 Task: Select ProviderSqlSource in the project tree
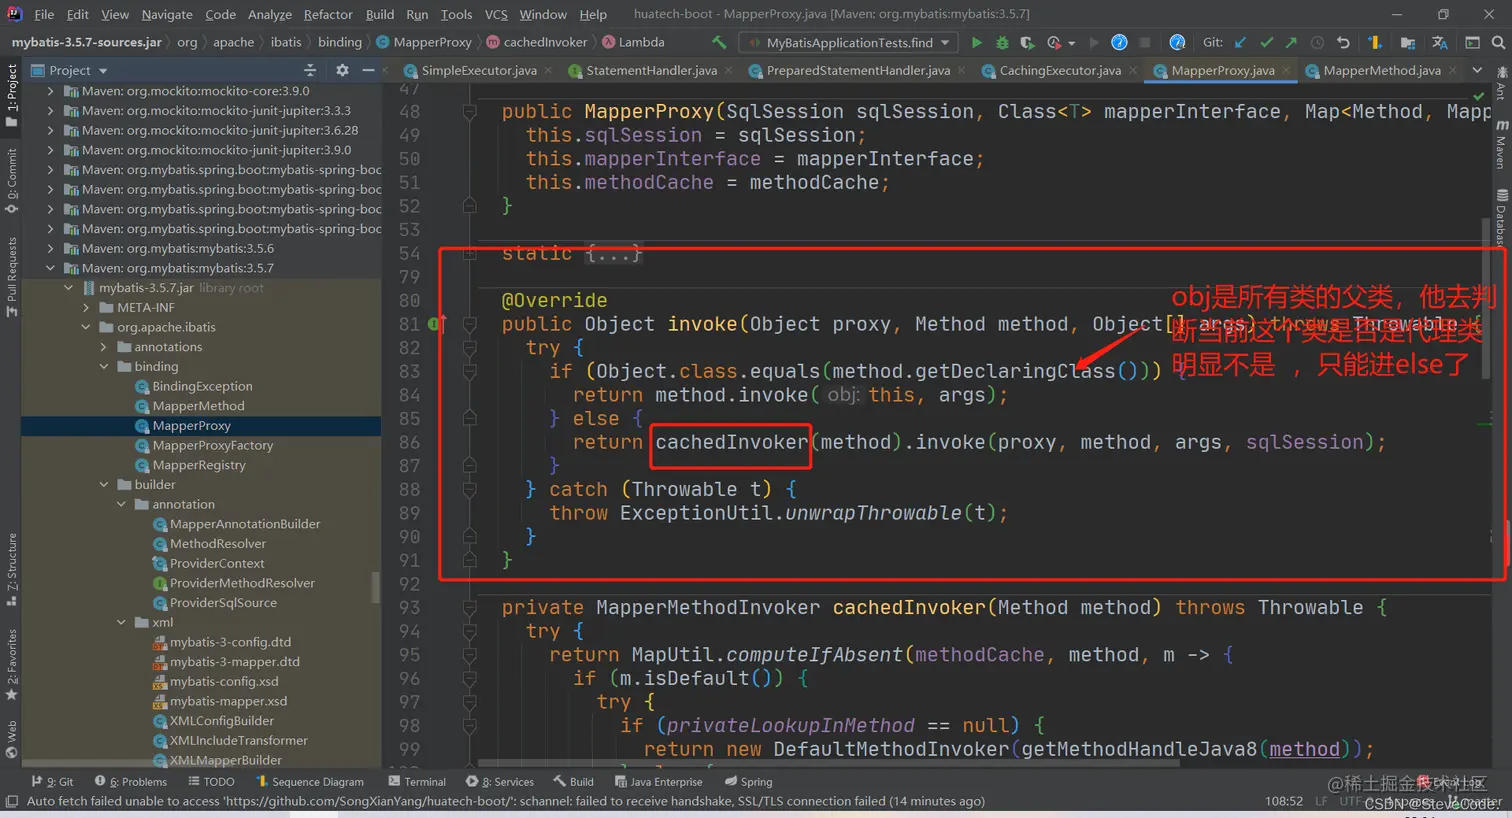(222, 603)
